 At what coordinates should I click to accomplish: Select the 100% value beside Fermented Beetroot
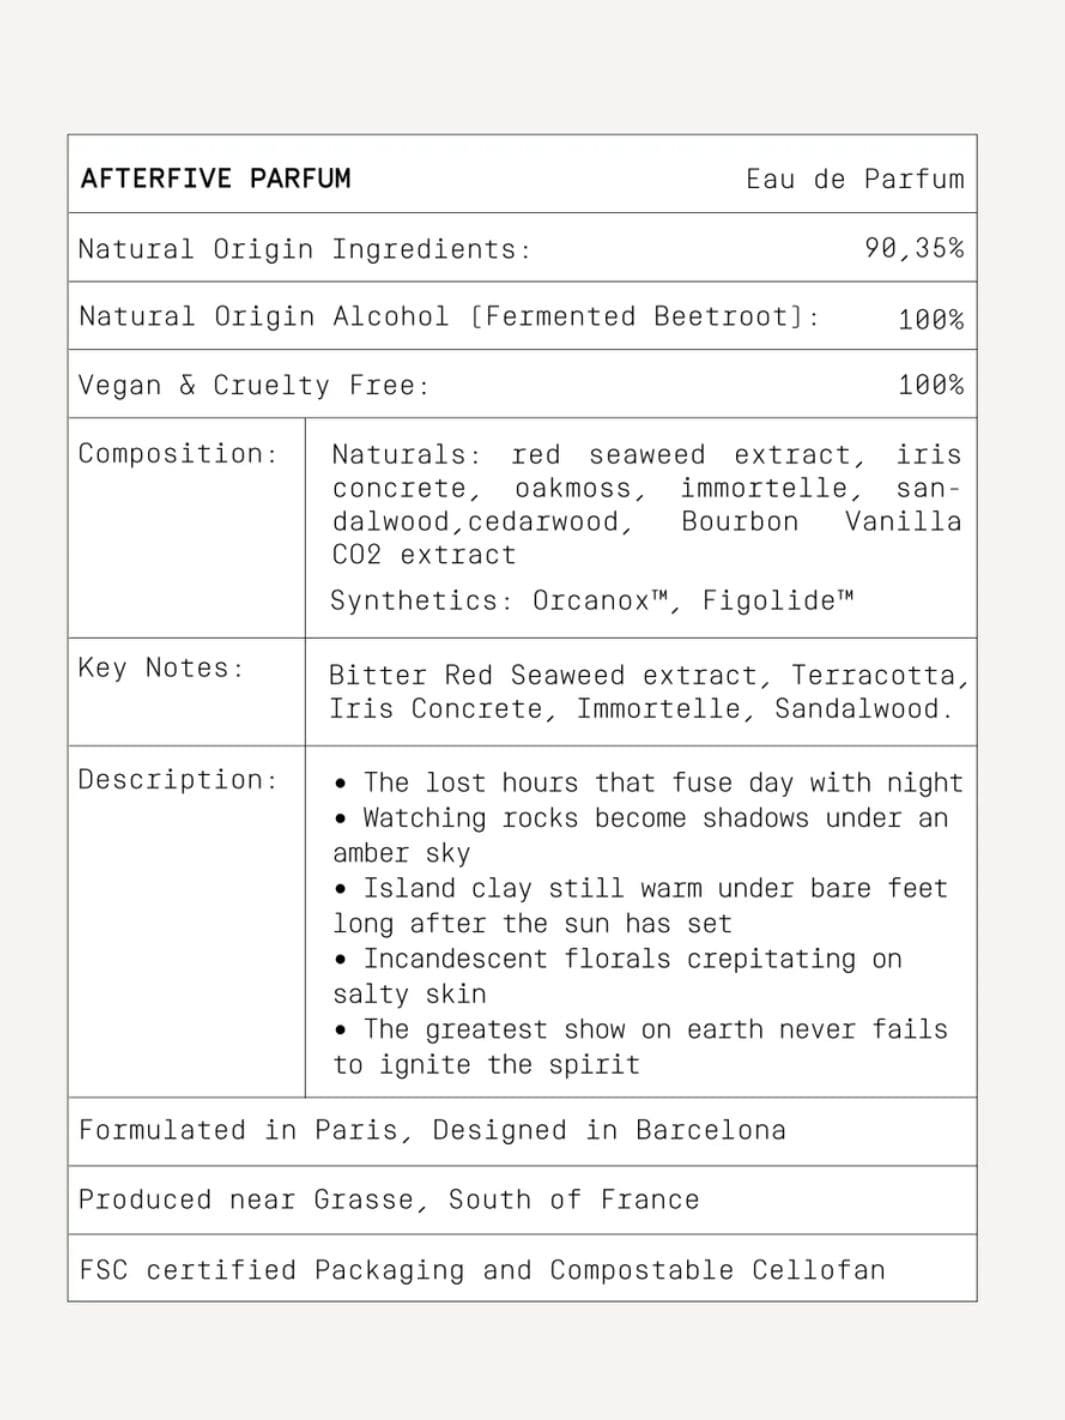(931, 319)
